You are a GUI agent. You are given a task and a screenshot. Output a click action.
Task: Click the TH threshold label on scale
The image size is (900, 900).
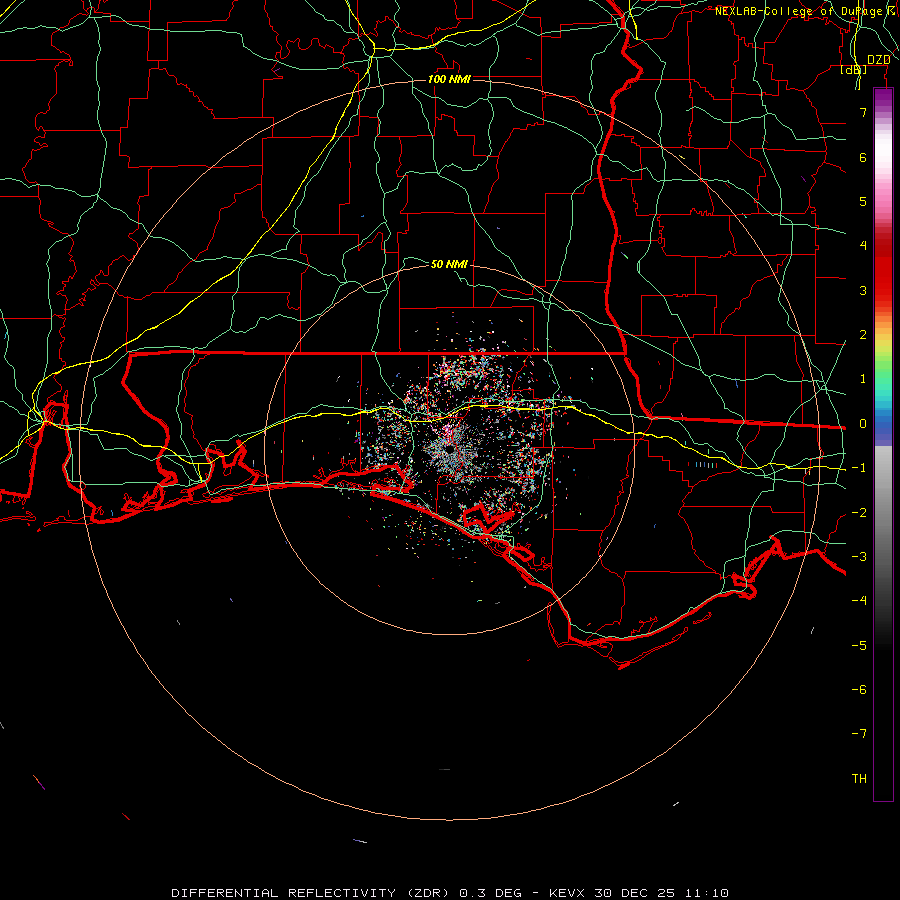click(x=859, y=779)
